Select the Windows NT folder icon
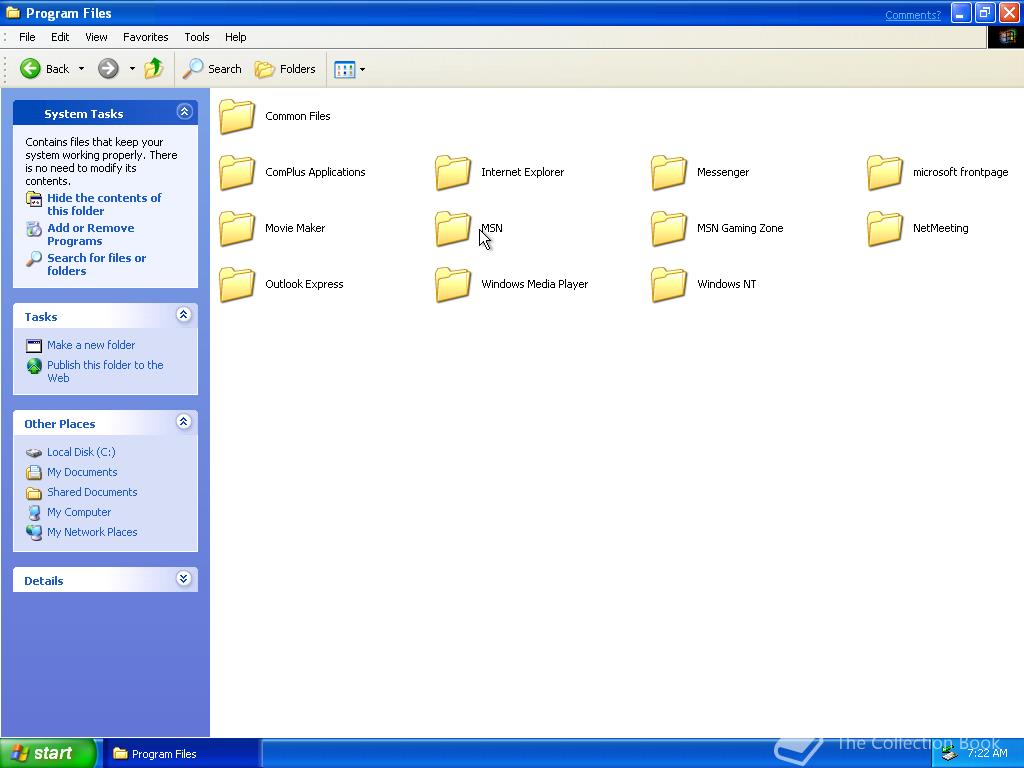 pos(669,285)
